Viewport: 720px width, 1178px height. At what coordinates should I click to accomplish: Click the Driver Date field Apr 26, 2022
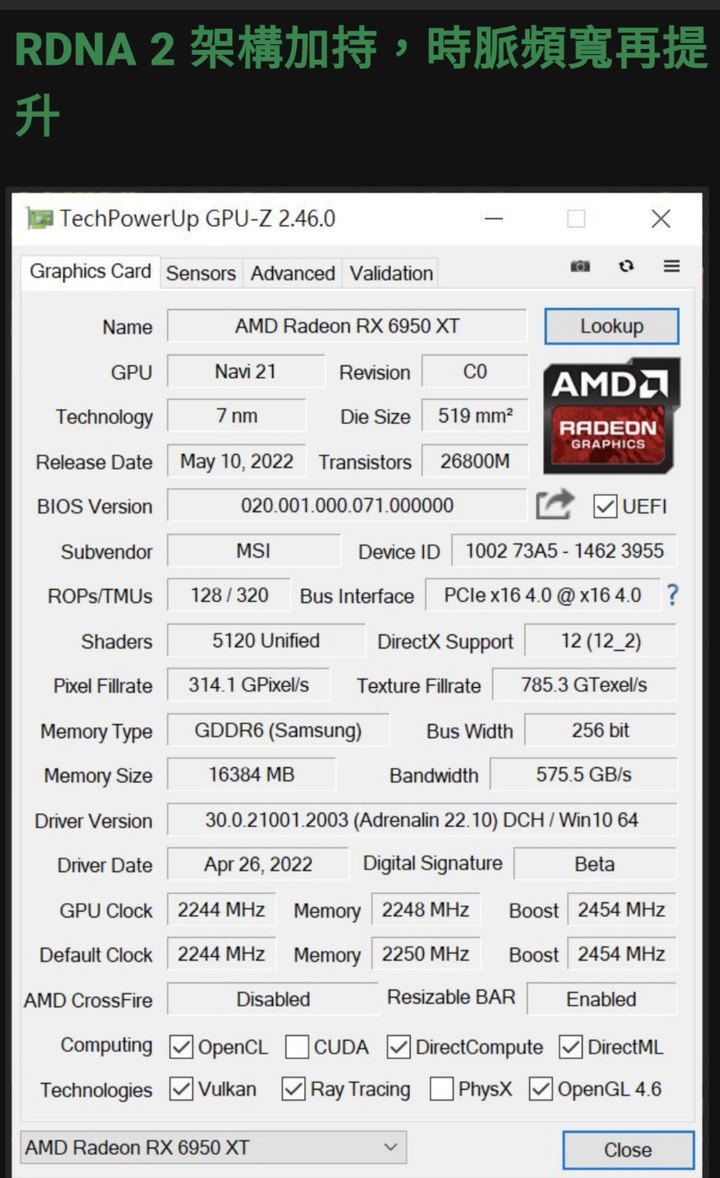258,864
